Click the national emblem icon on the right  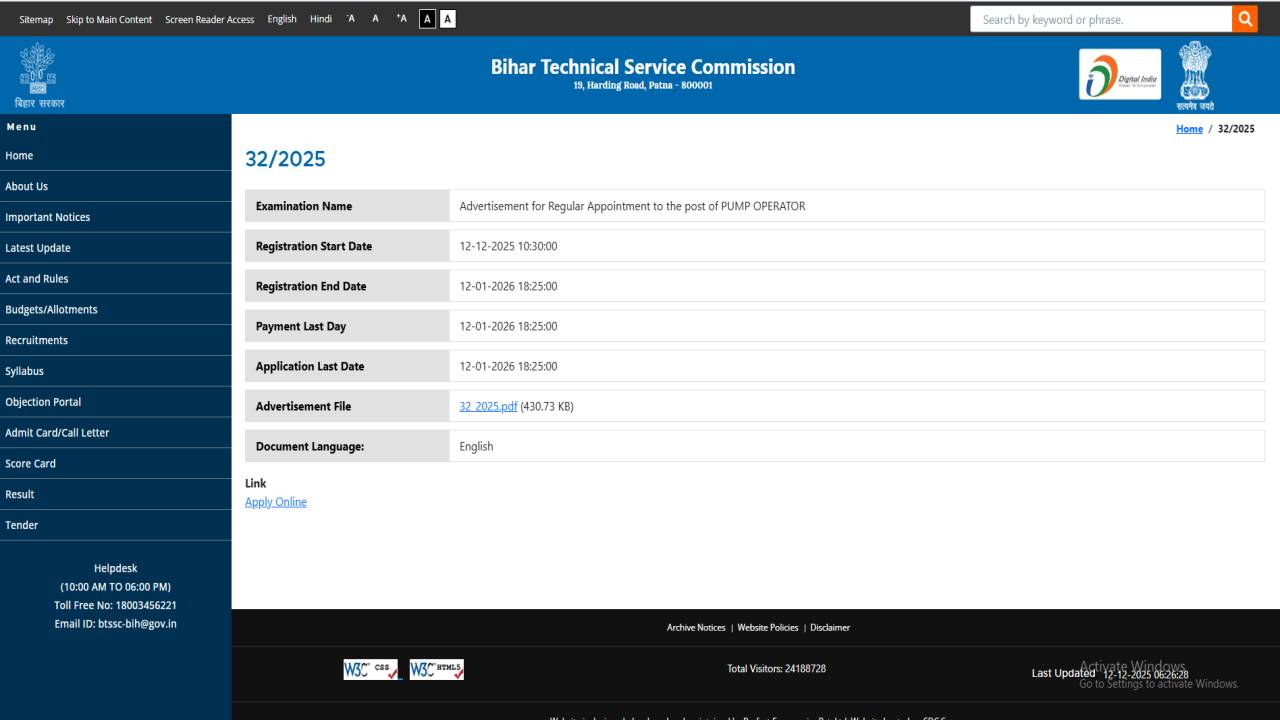coord(1194,72)
